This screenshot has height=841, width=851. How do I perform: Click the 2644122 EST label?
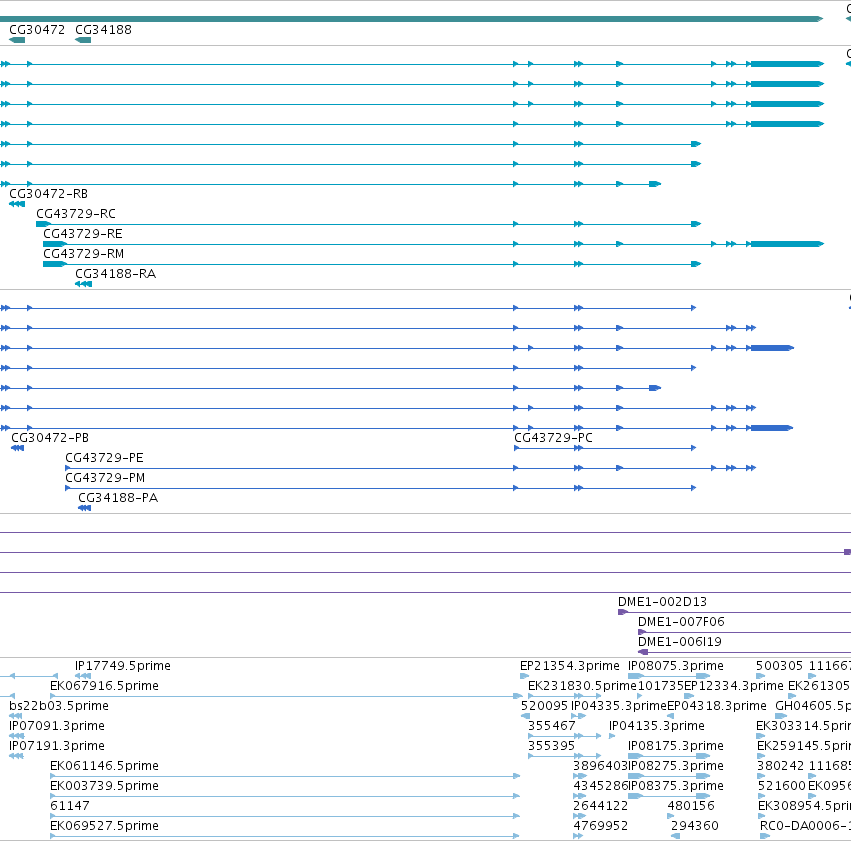[600, 806]
